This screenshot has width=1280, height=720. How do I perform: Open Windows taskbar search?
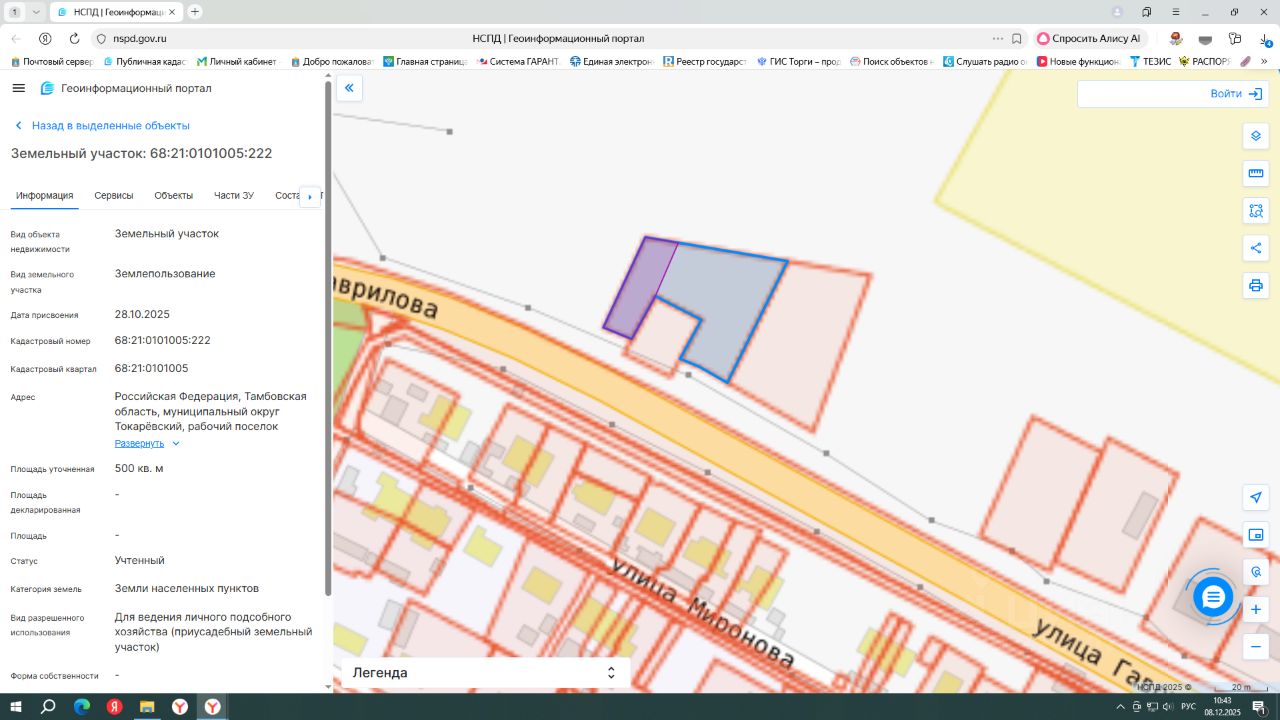coord(48,707)
